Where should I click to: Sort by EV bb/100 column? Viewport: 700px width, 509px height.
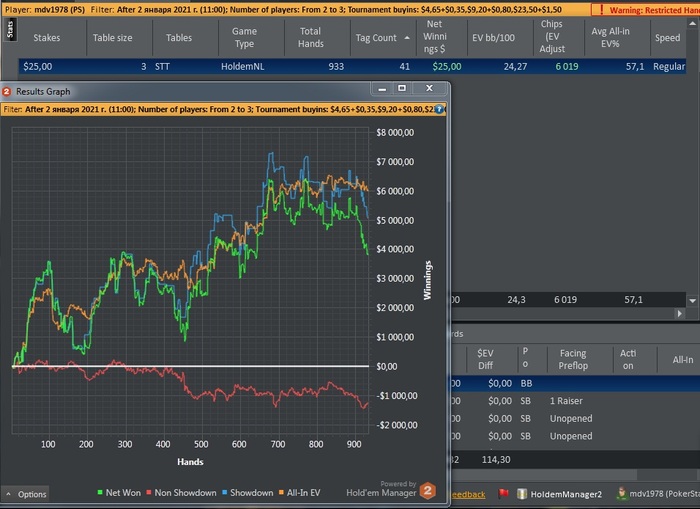493,38
